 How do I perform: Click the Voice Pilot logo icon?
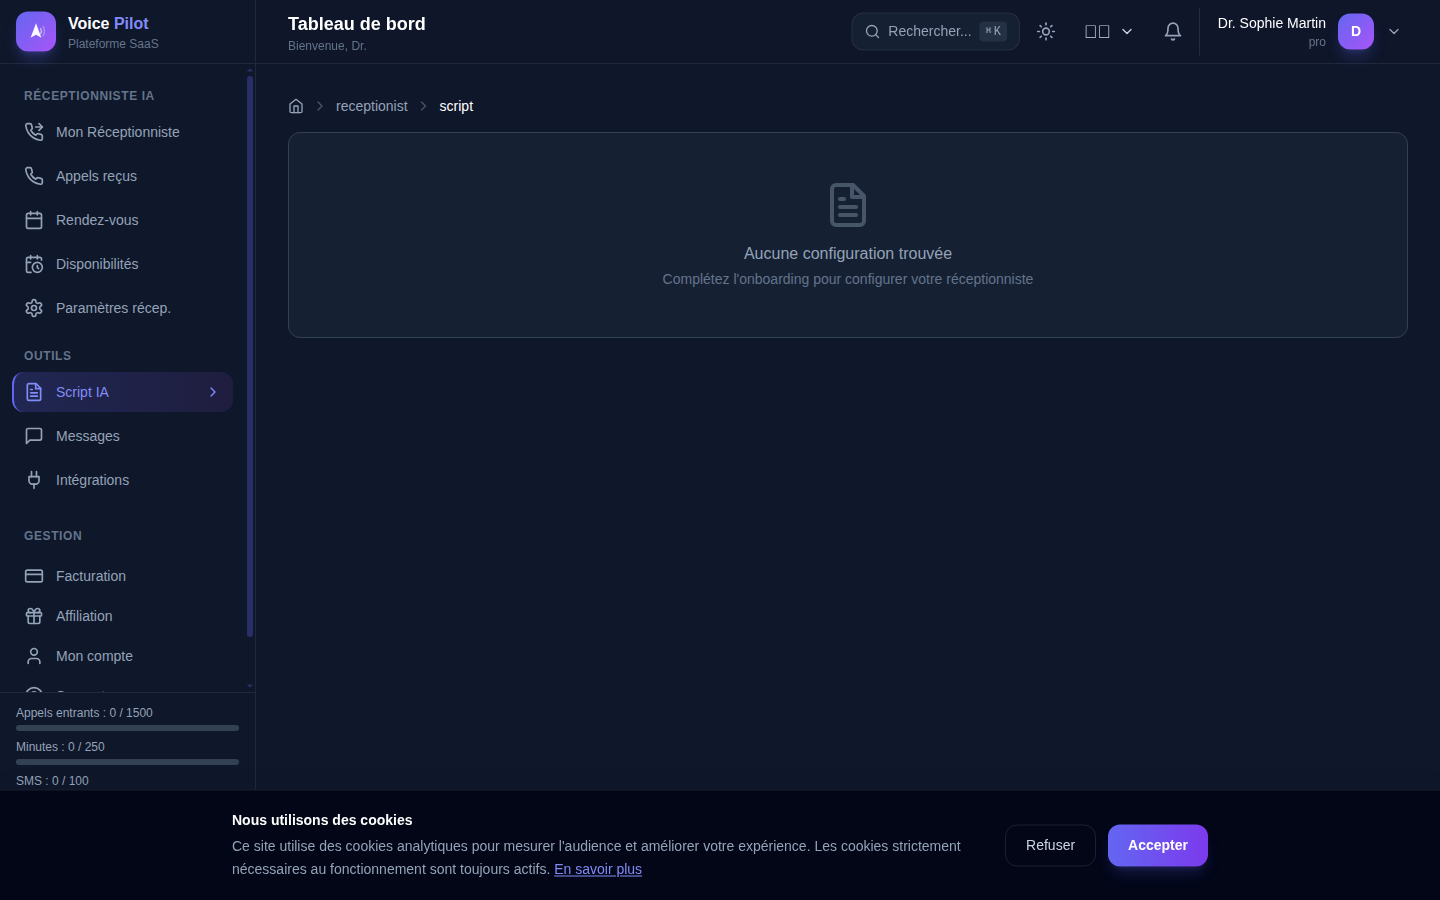36,31
